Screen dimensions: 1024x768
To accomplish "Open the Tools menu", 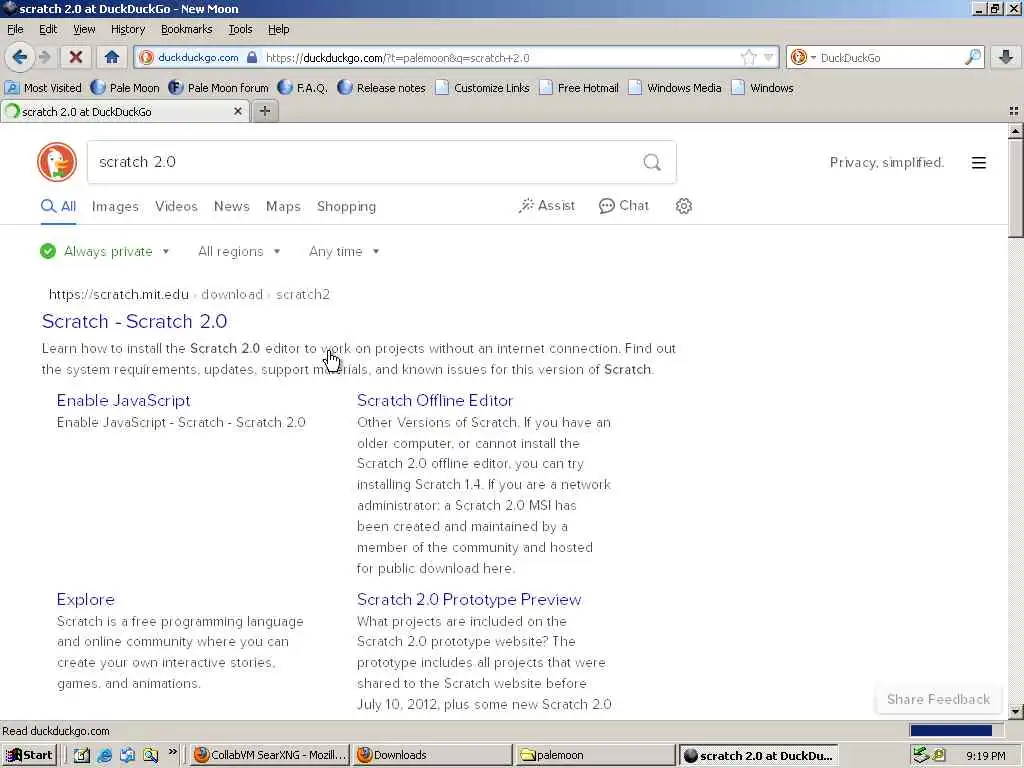I will click(x=240, y=29).
